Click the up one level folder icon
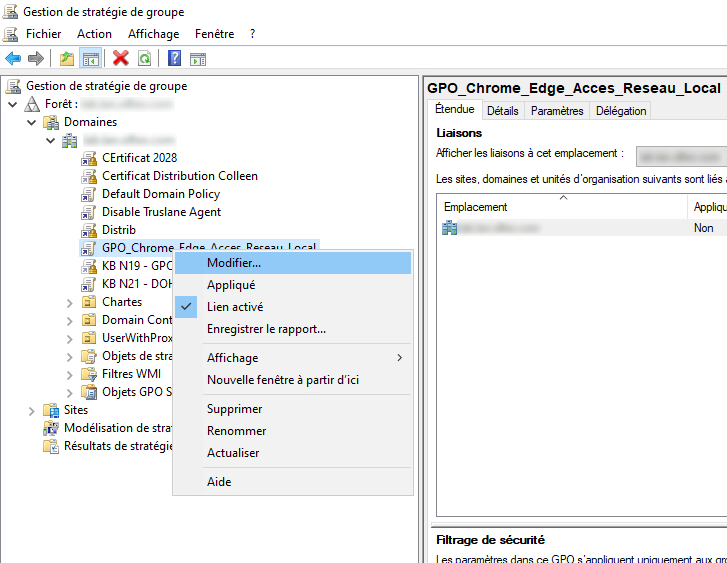Viewport: 727px width, 563px height. (66, 59)
